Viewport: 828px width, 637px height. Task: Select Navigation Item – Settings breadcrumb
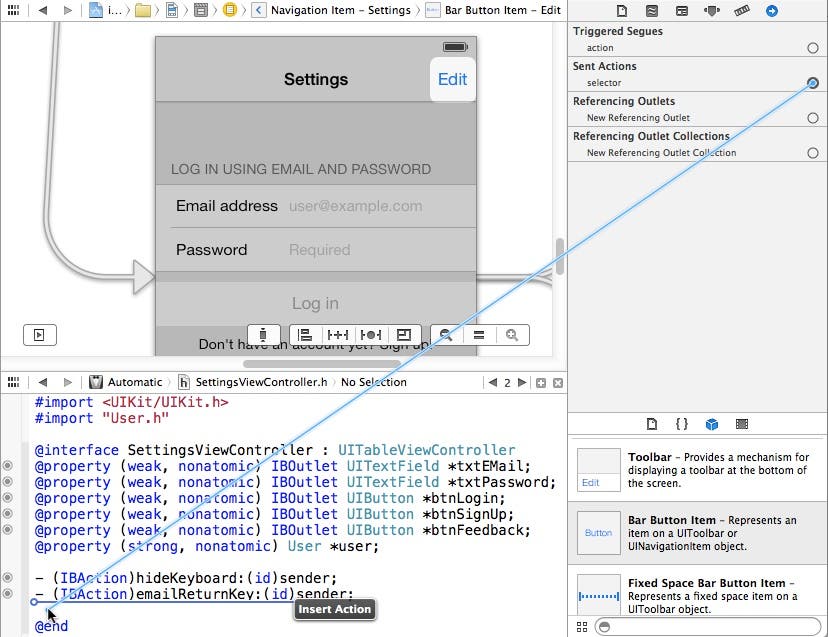pos(340,10)
